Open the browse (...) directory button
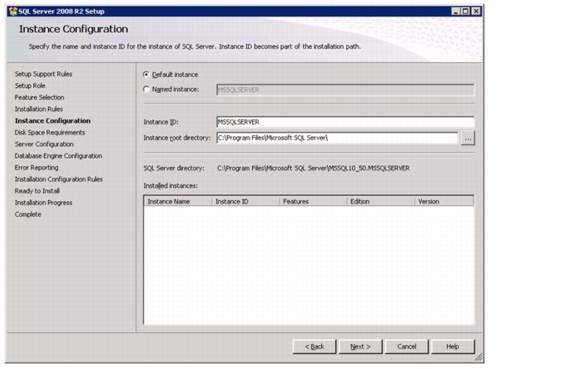576x369 pixels. click(x=468, y=139)
